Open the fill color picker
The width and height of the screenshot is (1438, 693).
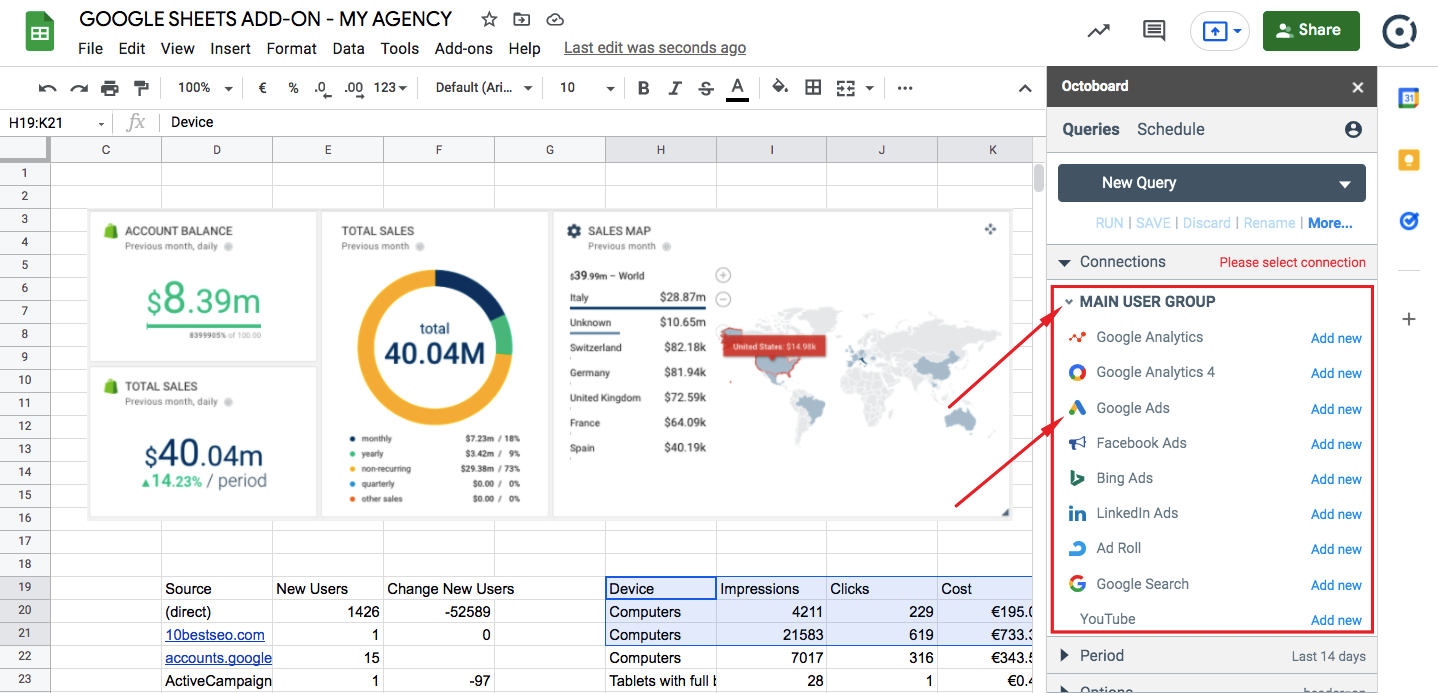781,88
